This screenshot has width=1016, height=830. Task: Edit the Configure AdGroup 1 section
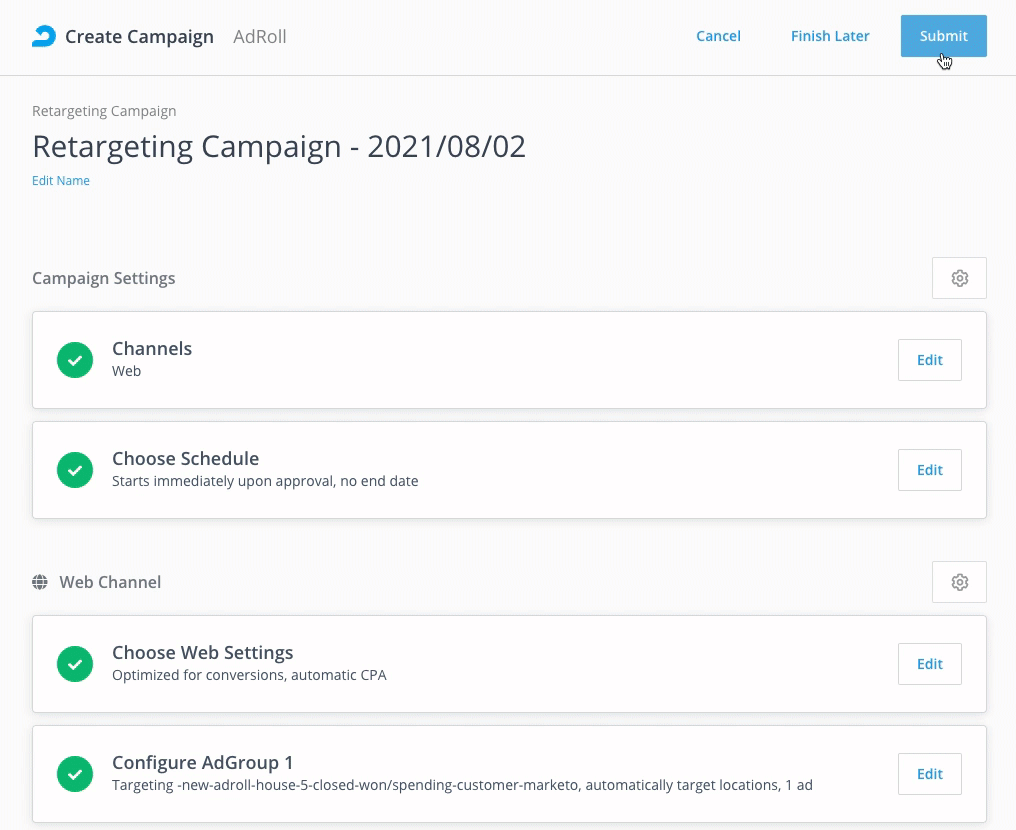click(929, 774)
